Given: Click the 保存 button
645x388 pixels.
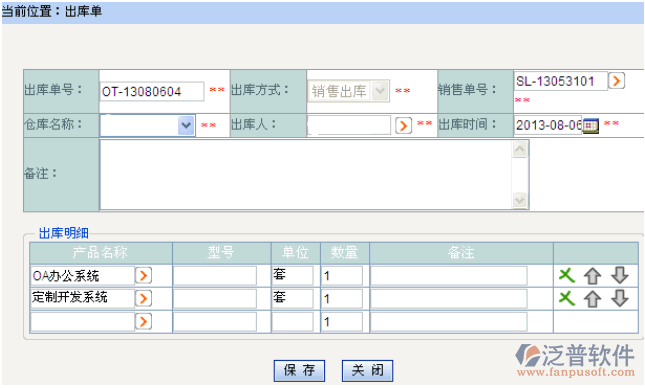Looking at the screenshot, I should [x=299, y=371].
